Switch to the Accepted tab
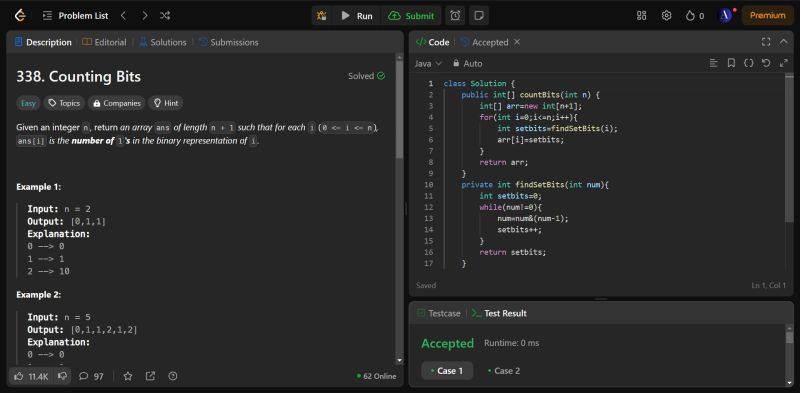Image resolution: width=800 pixels, height=393 pixels. click(484, 42)
